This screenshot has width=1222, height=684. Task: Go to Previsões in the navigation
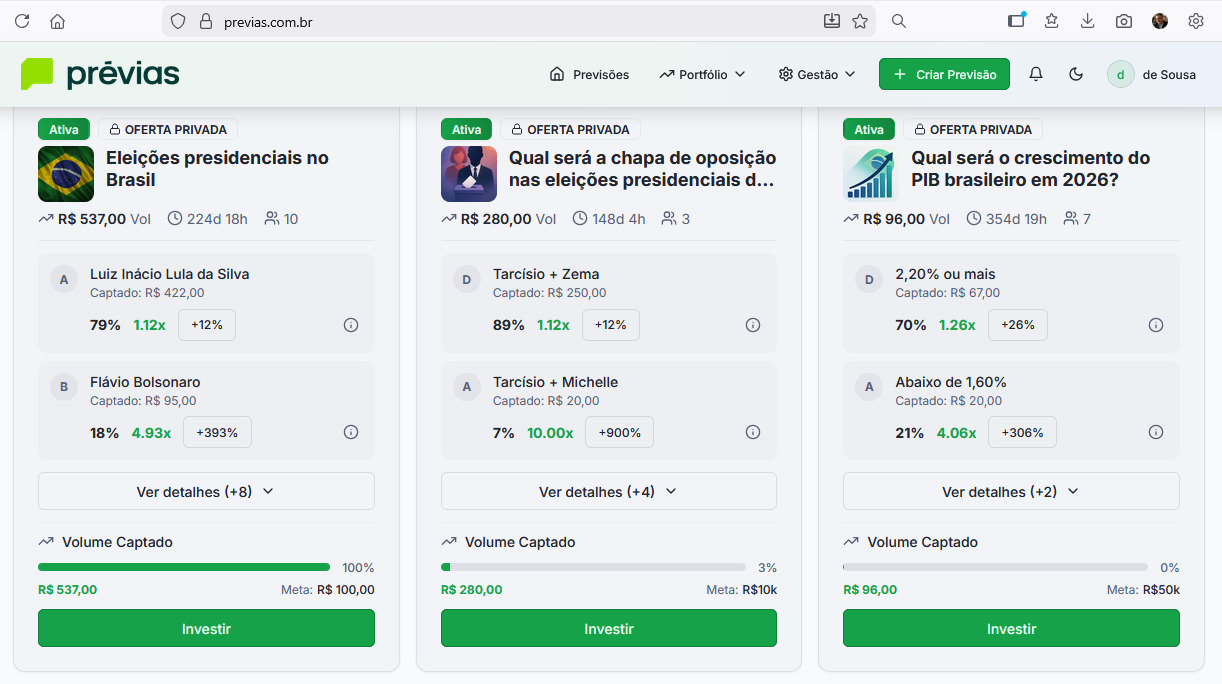[590, 74]
